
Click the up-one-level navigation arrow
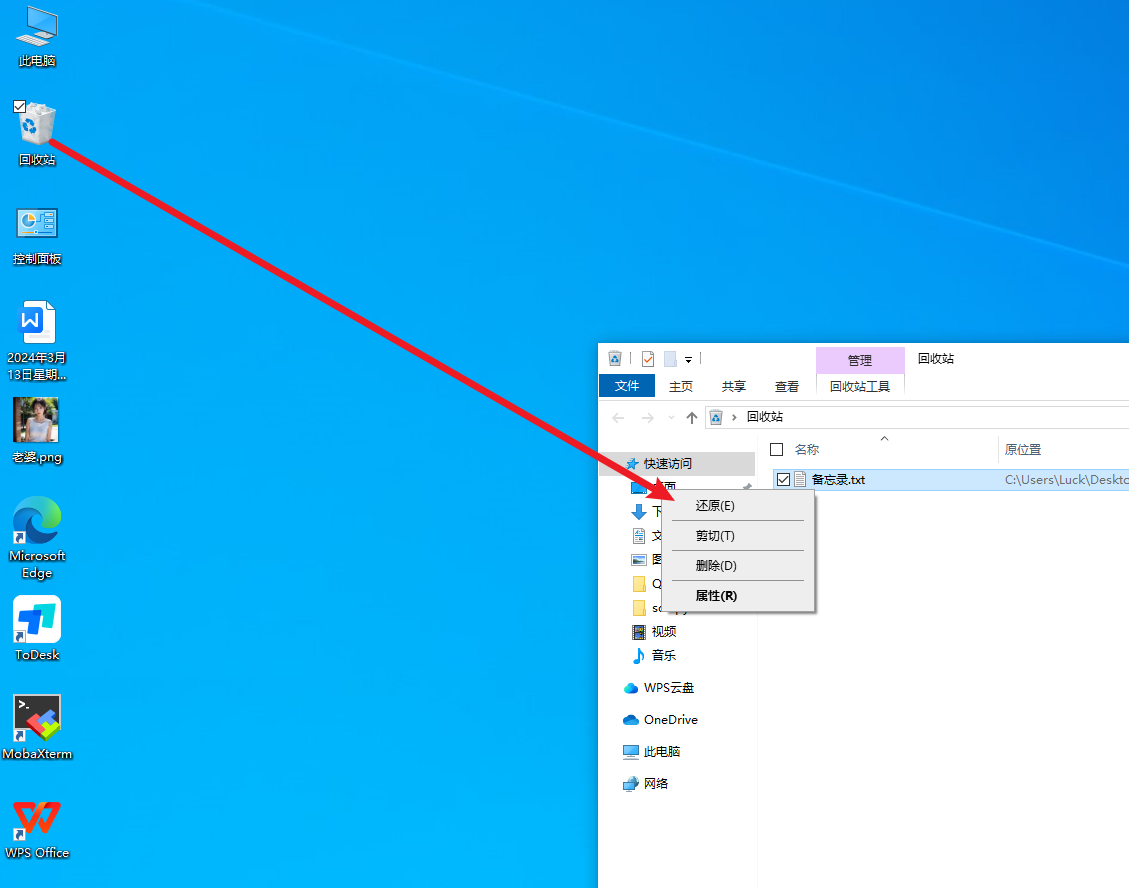pos(691,418)
